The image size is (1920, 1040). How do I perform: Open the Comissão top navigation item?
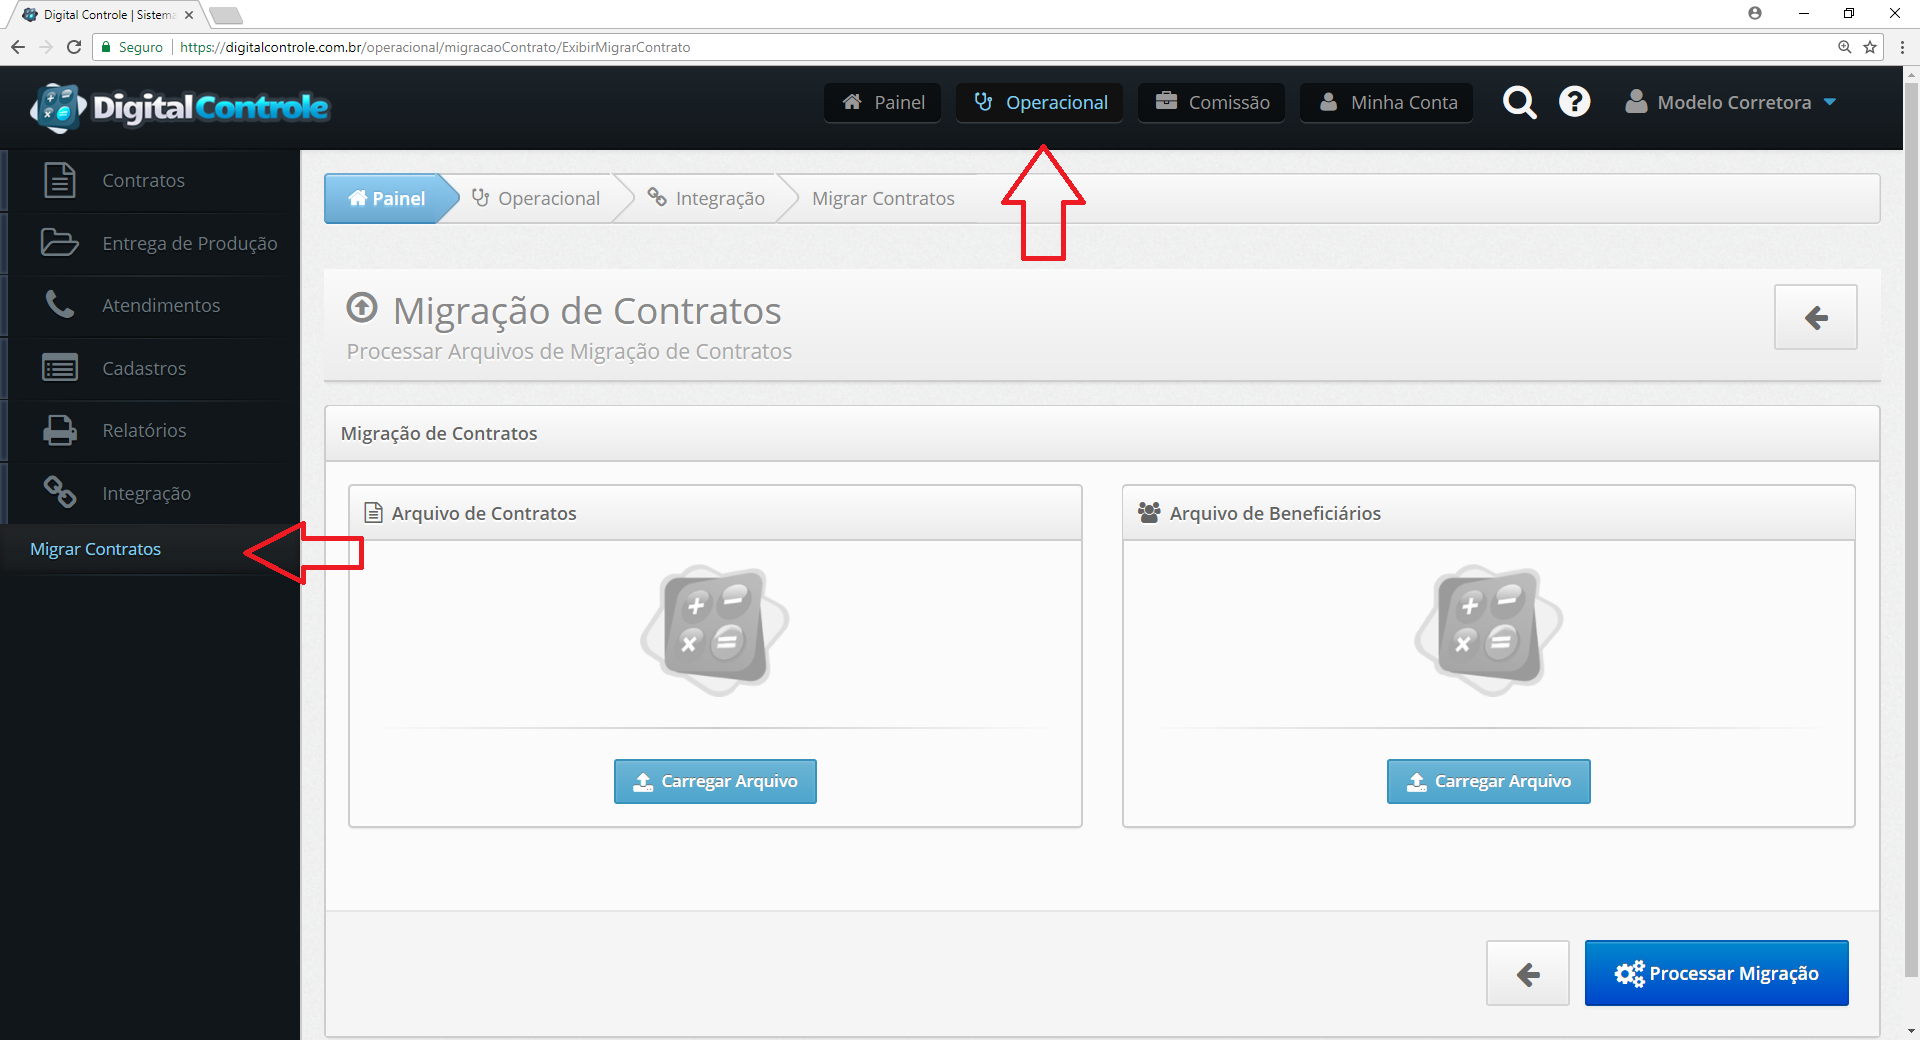1212,102
